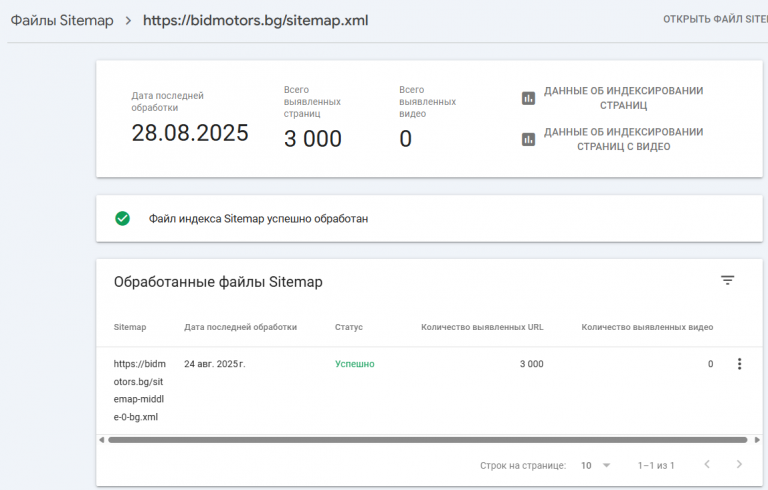The height and width of the screenshot is (490, 768).
Task: Click the Строк на странице label
Action: [x=523, y=466]
